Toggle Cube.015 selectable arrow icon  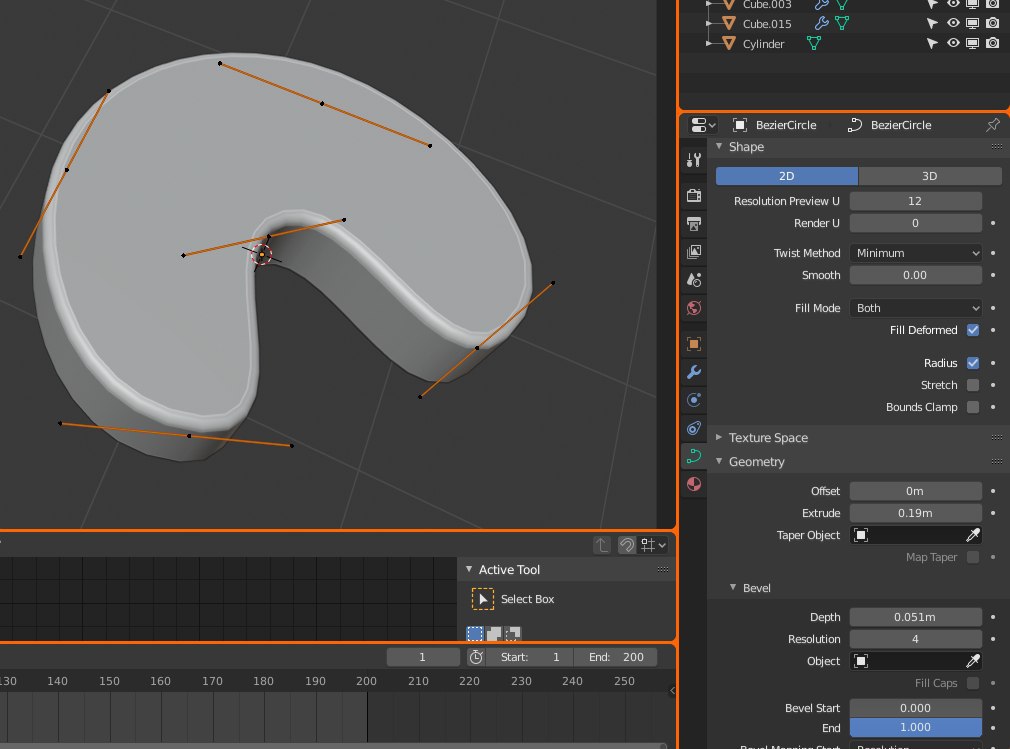[x=932, y=23]
